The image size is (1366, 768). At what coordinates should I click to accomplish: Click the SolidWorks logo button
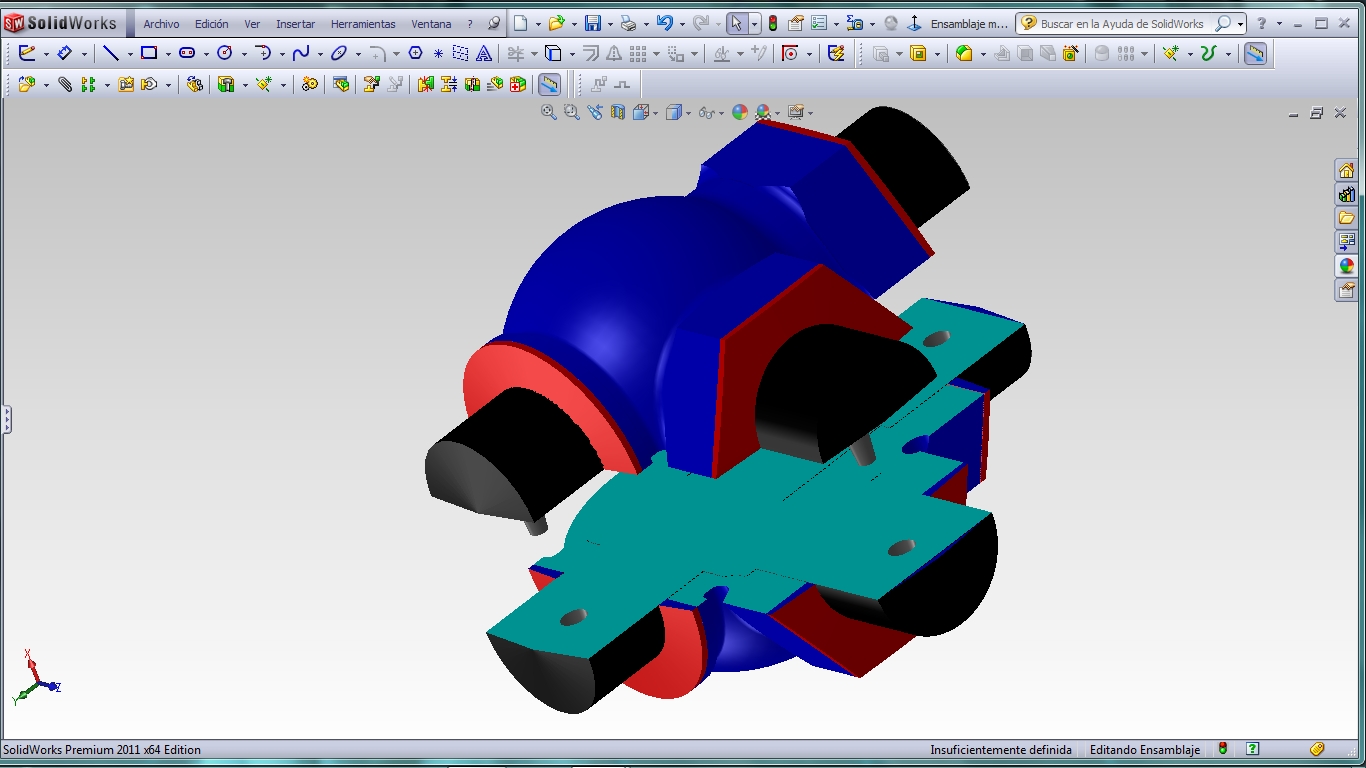click(62, 23)
